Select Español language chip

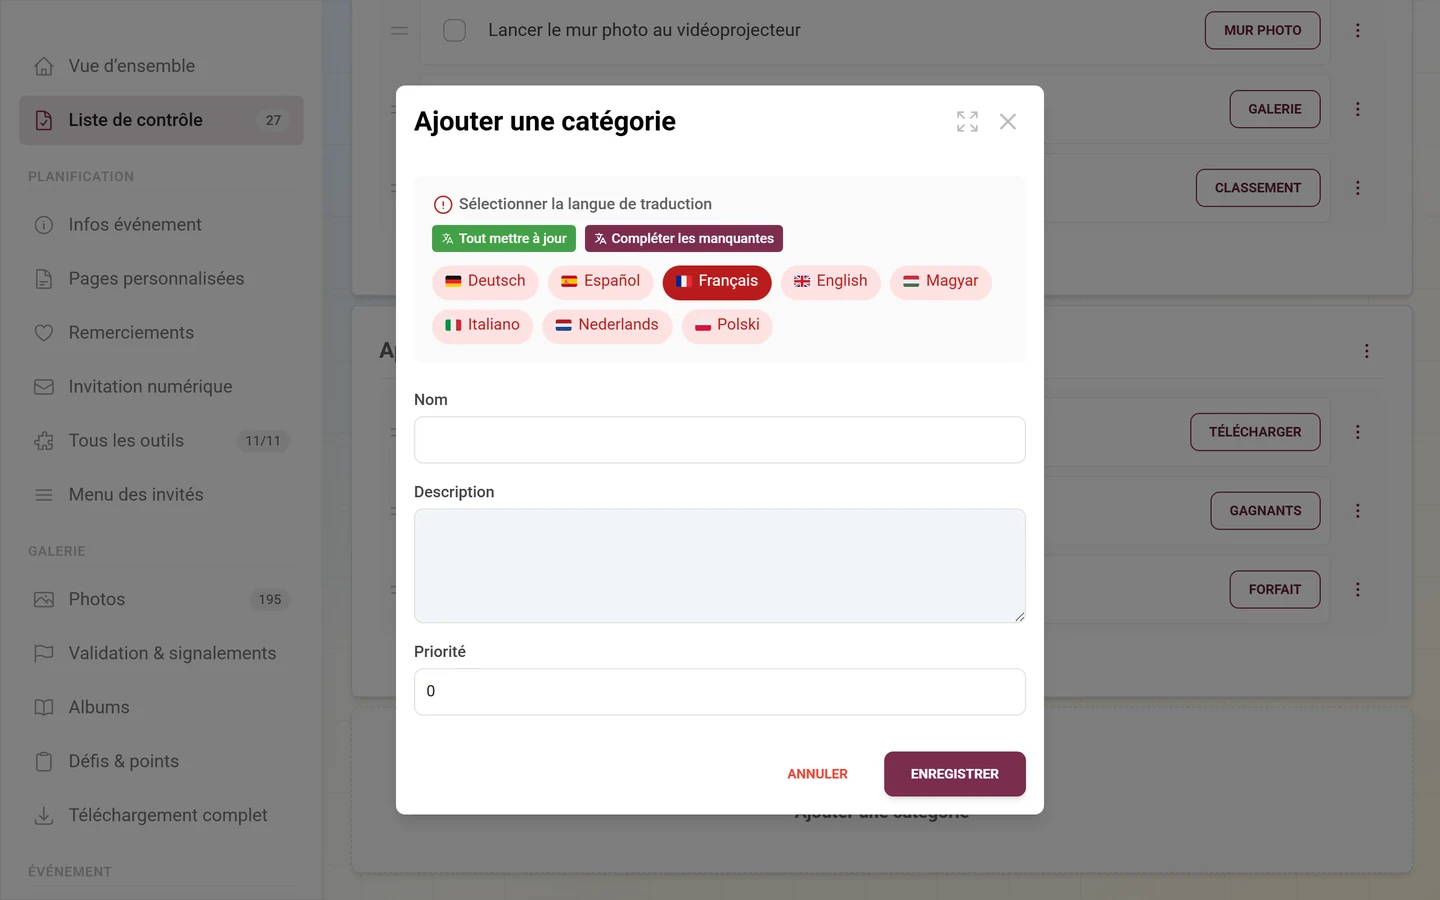[601, 282]
